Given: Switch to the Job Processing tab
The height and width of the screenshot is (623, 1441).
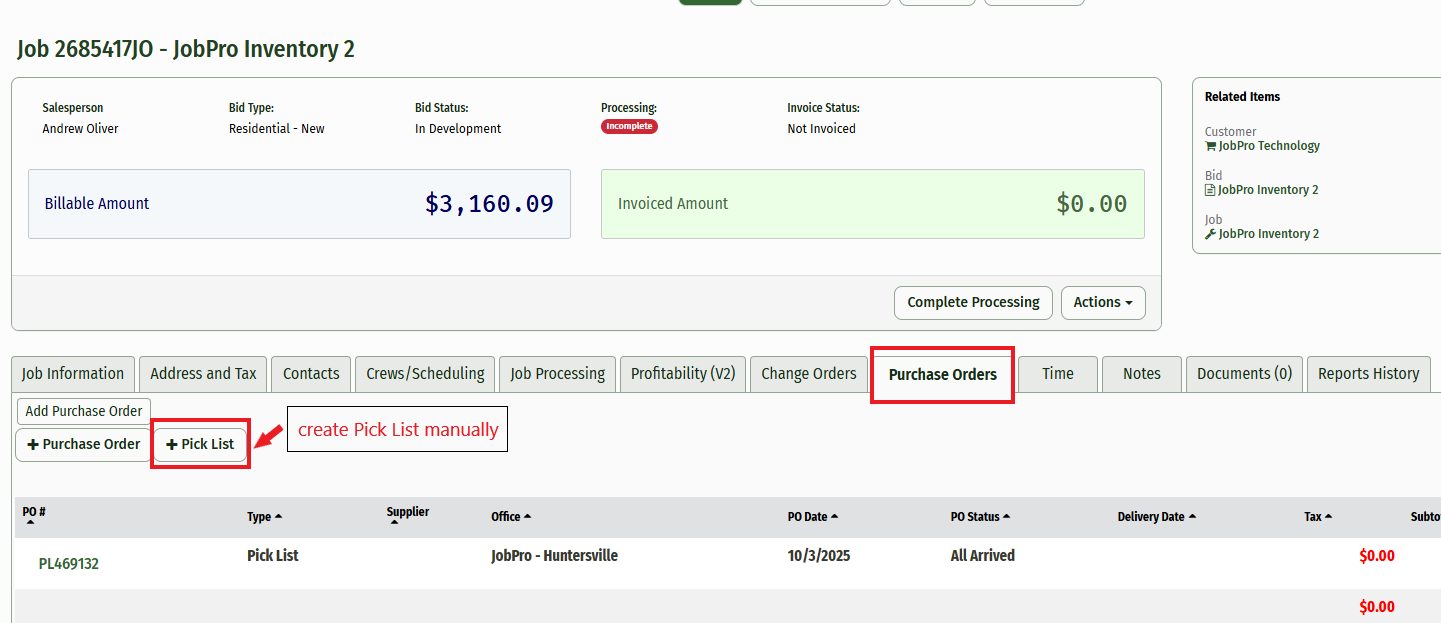Looking at the screenshot, I should point(557,374).
